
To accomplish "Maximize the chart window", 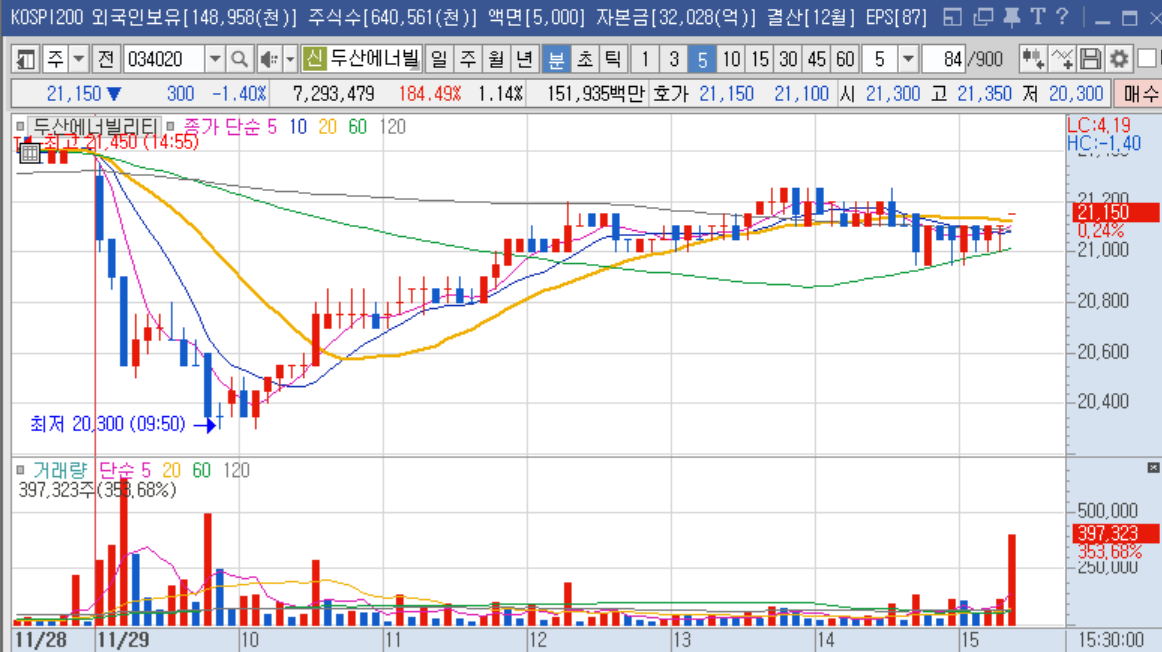I will click(x=1130, y=18).
